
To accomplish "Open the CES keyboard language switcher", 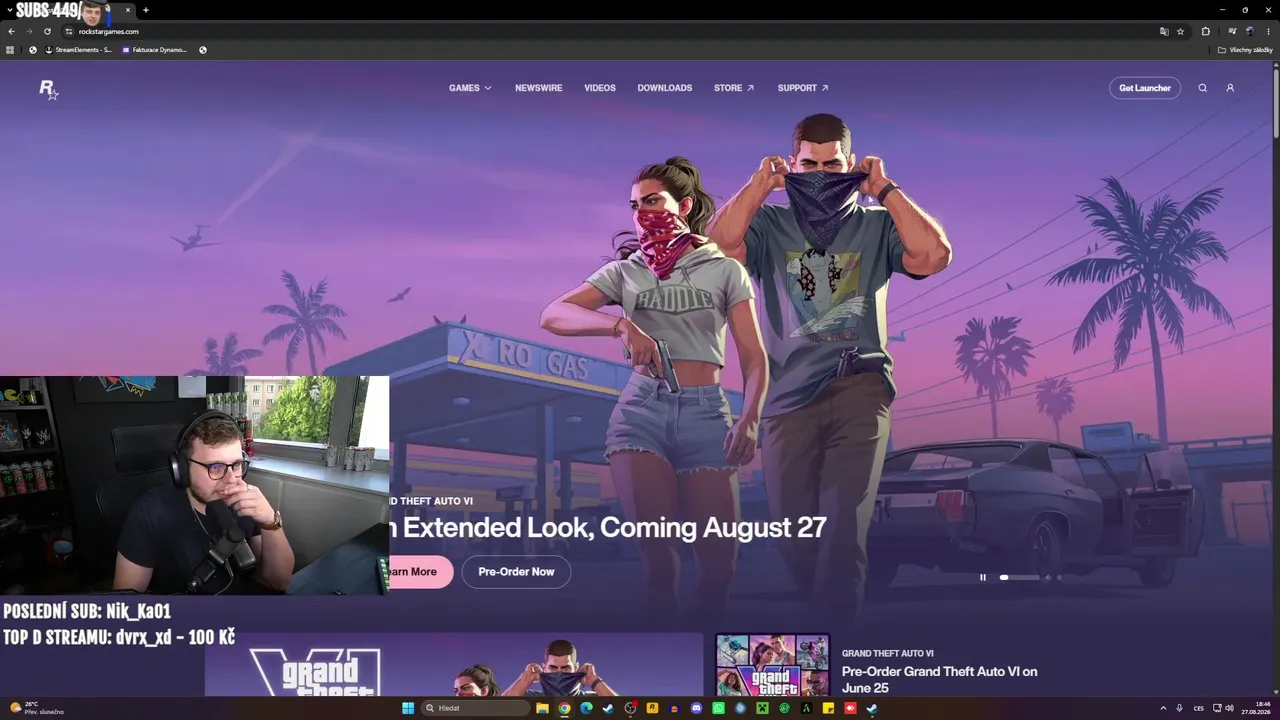I will click(x=1199, y=708).
